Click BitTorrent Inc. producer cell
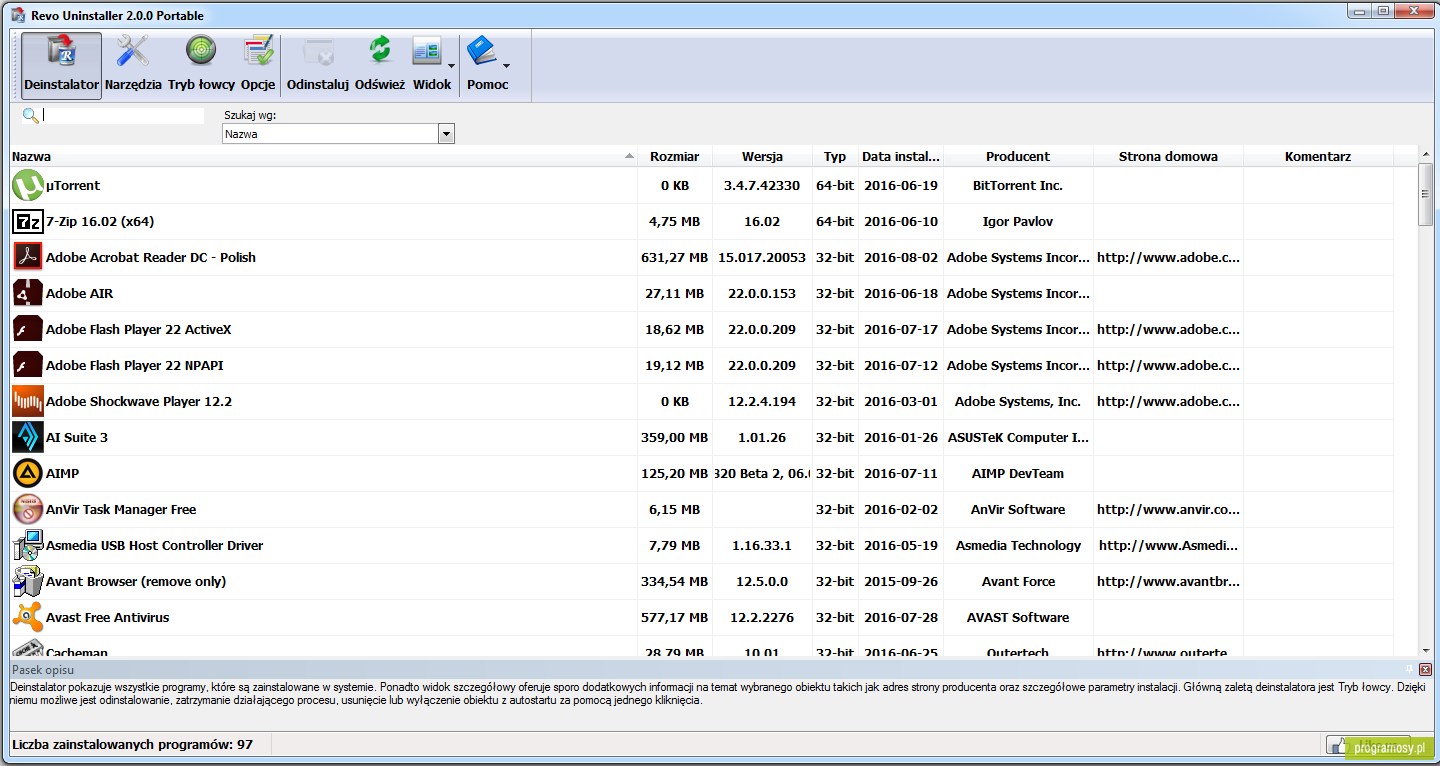1440x766 pixels. click(1018, 185)
